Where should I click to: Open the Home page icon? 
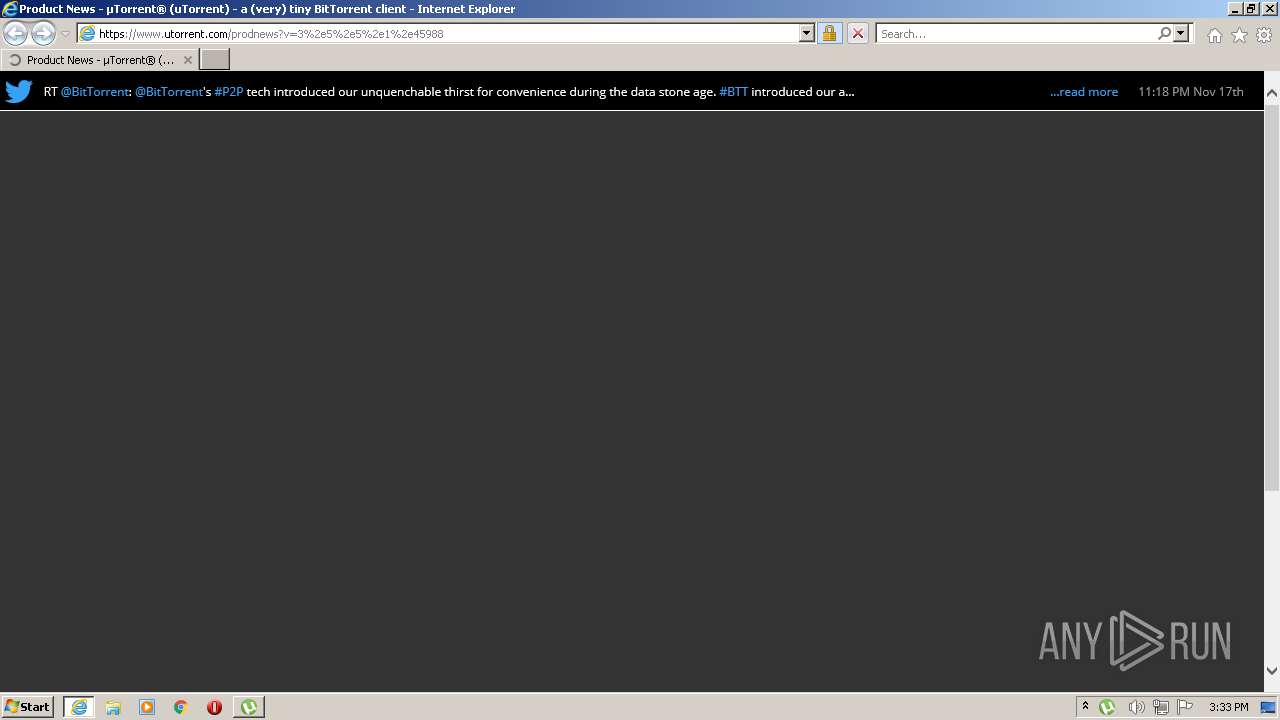pos(1214,35)
